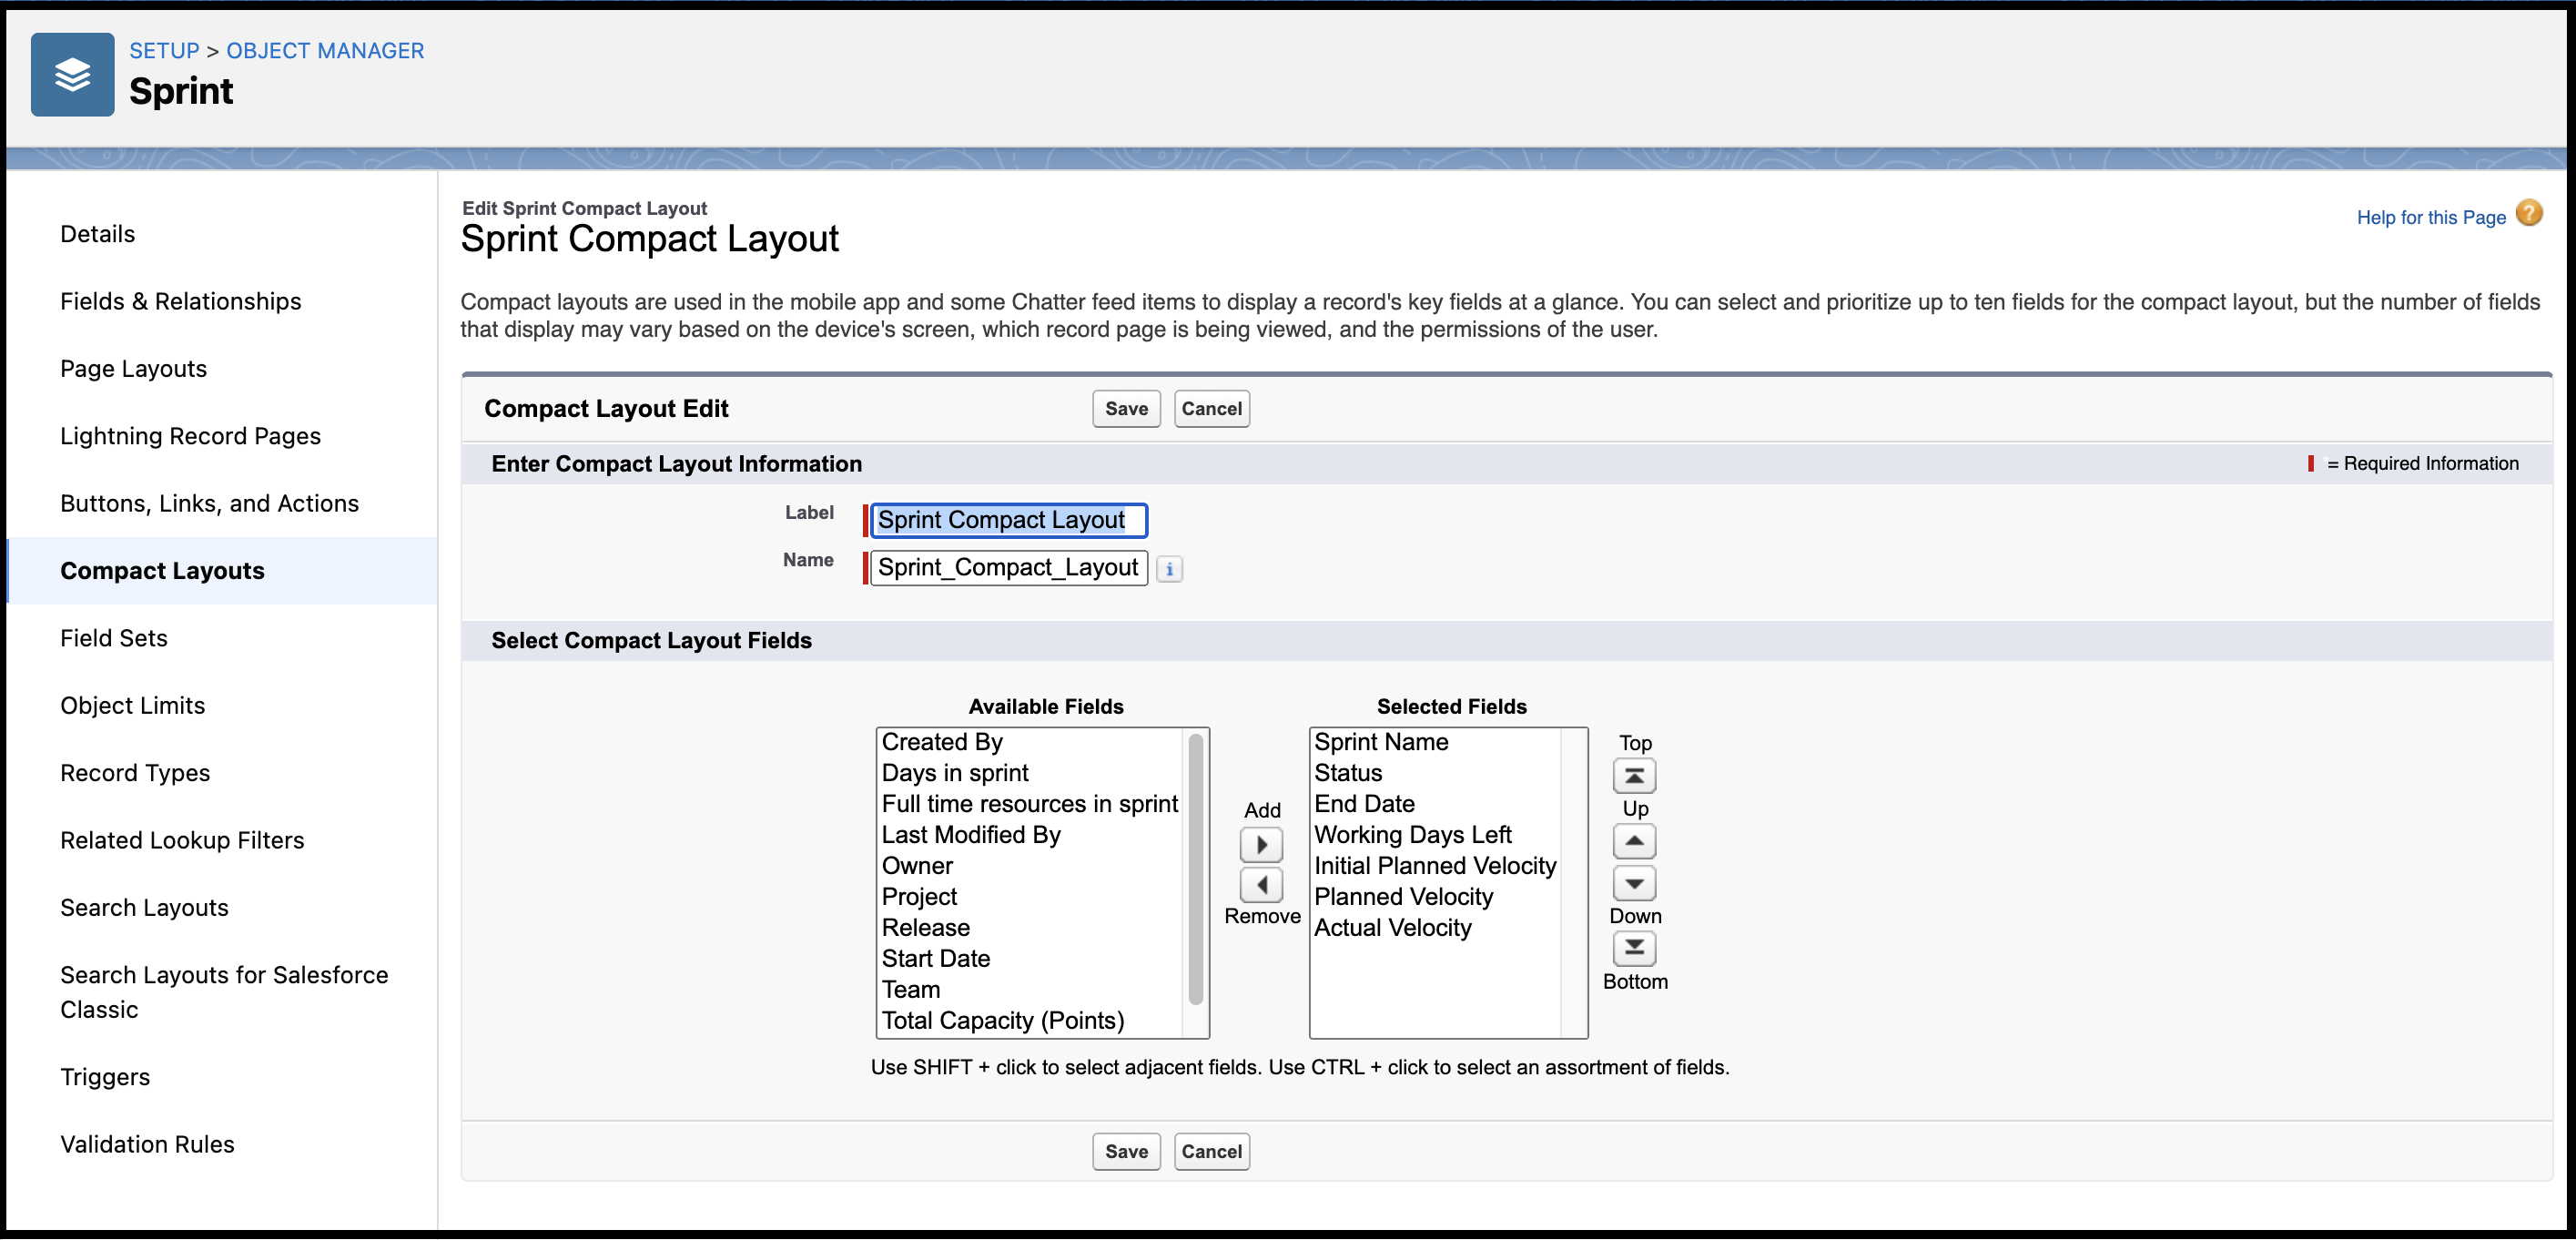Go to Page Layouts
Viewport: 2576px width, 1240px height.
[x=134, y=369]
